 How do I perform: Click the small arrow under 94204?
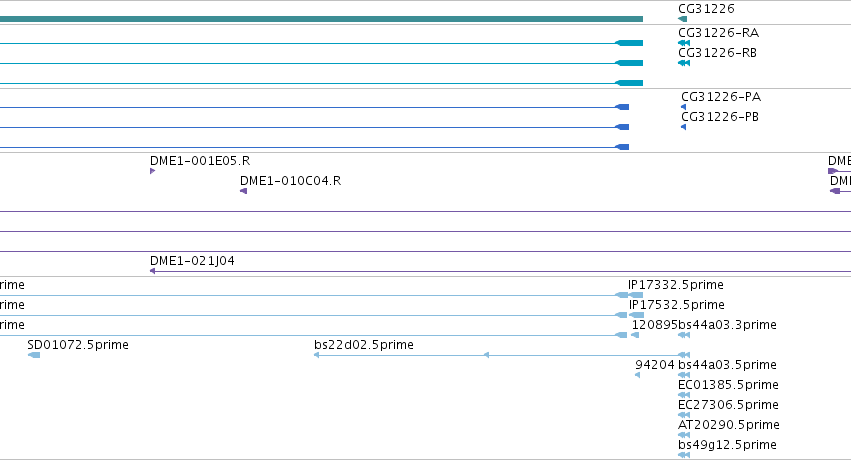(638, 375)
